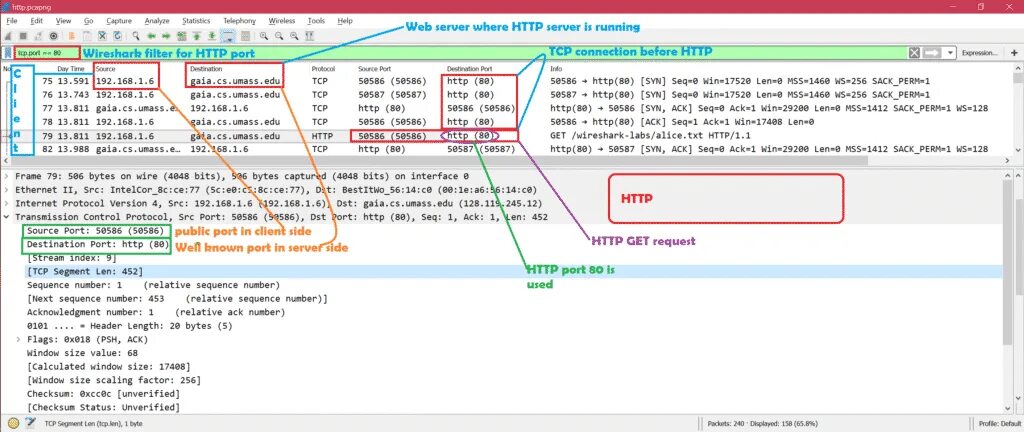The height and width of the screenshot is (432, 1024).
Task: Collapse Transmission Control Protocol section
Action: 7,217
